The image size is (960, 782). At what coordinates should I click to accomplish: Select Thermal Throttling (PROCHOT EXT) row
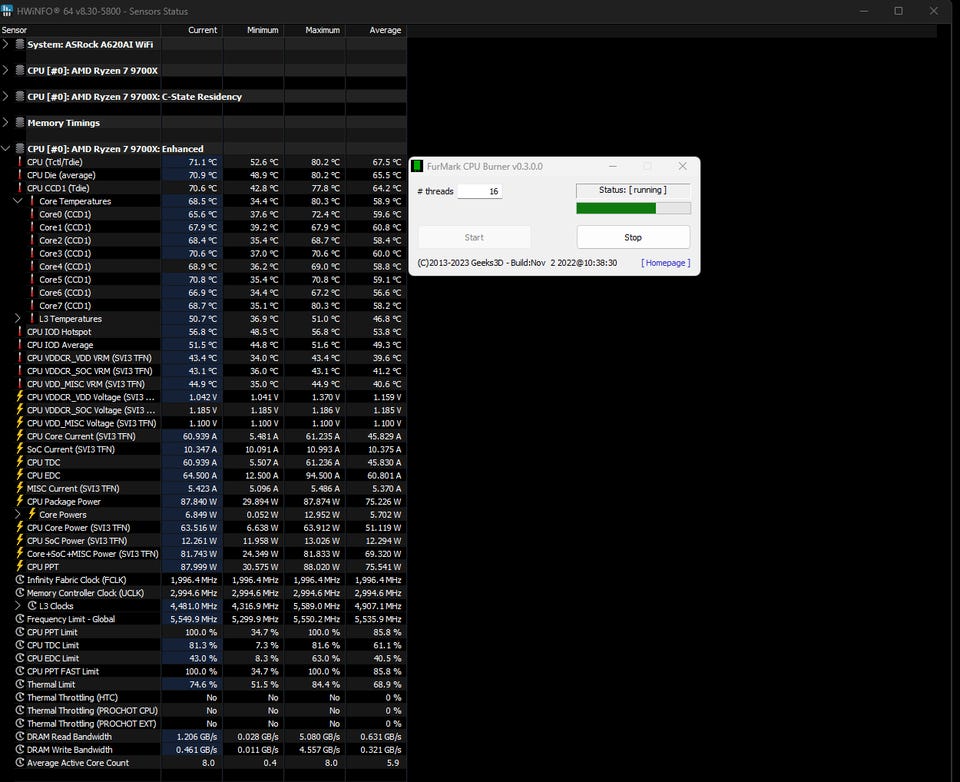(203, 723)
